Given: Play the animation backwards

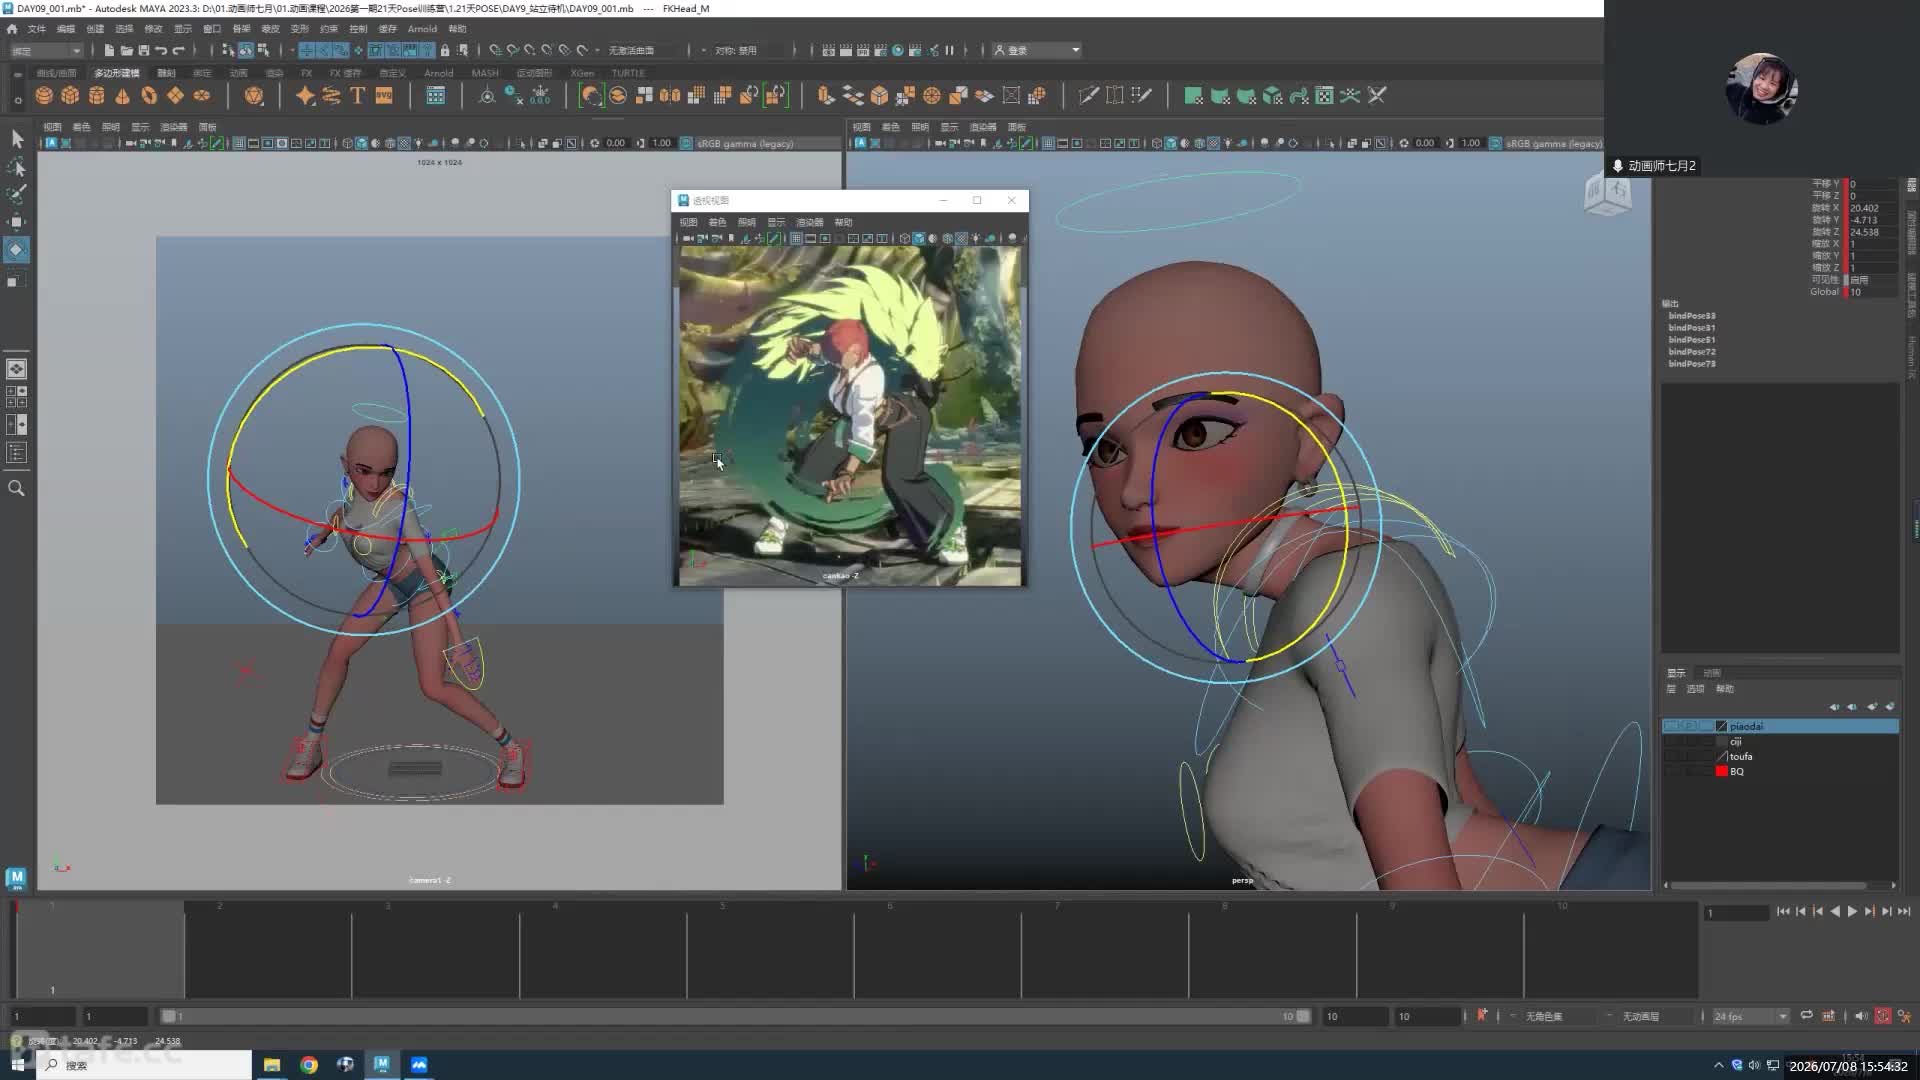Looking at the screenshot, I should pos(1835,911).
